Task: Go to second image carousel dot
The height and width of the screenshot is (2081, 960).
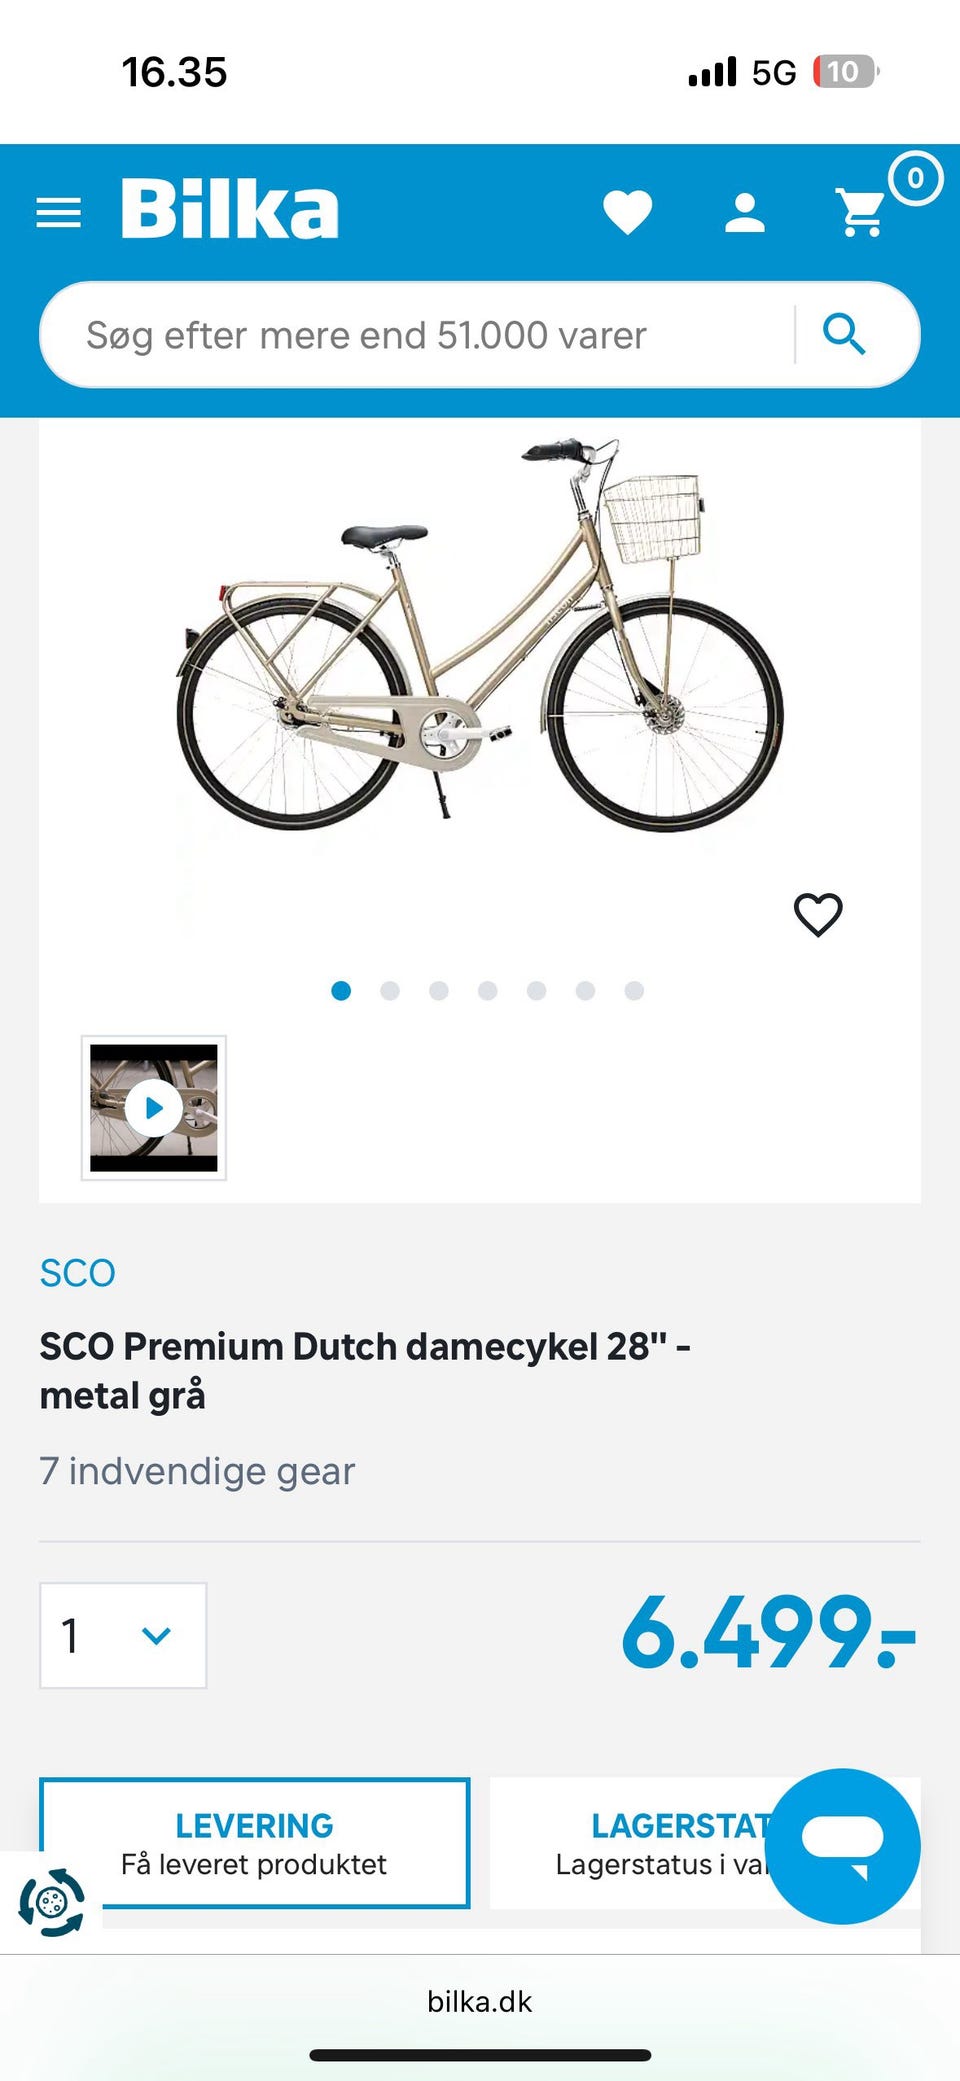Action: (390, 991)
